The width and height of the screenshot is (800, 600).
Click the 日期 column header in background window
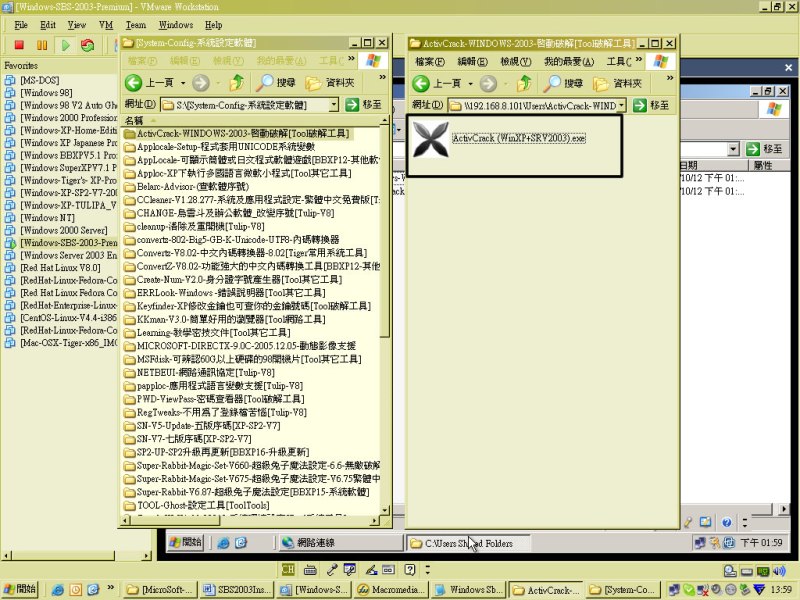713,165
